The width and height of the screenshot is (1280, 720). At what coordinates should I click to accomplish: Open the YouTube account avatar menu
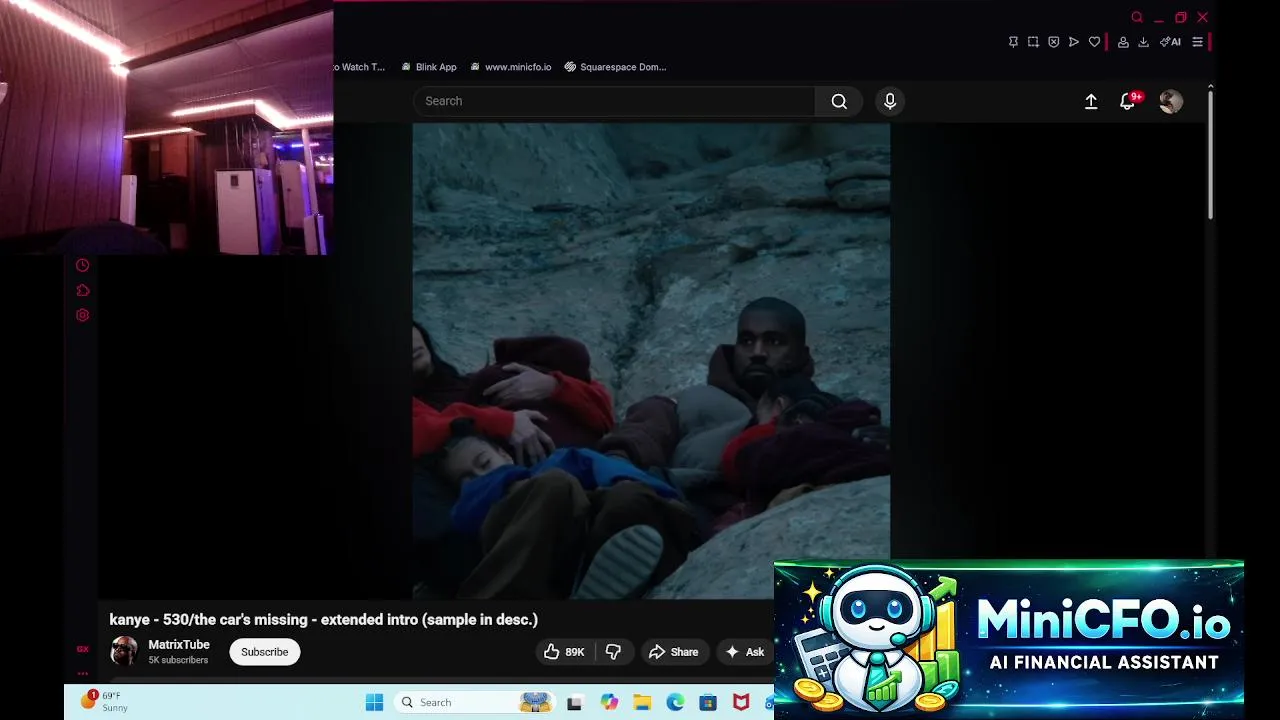(1171, 101)
